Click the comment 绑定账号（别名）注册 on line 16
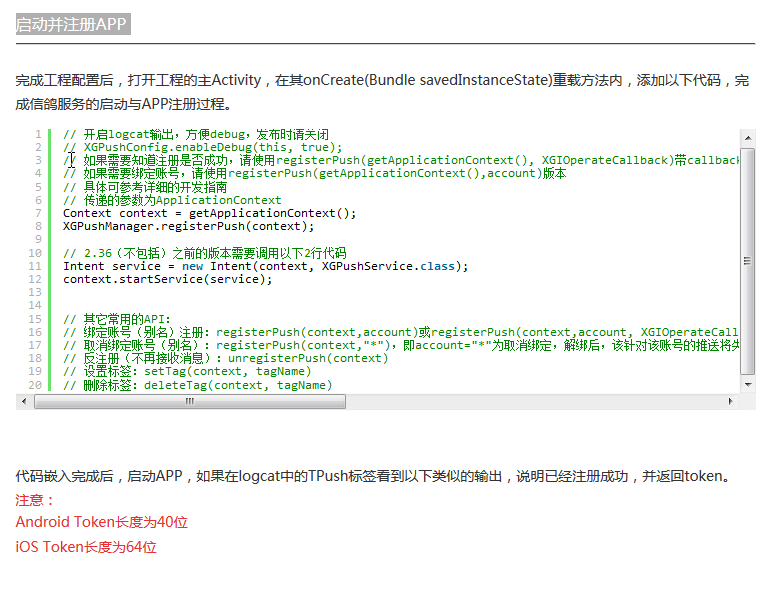The image size is (764, 589). click(x=401, y=332)
